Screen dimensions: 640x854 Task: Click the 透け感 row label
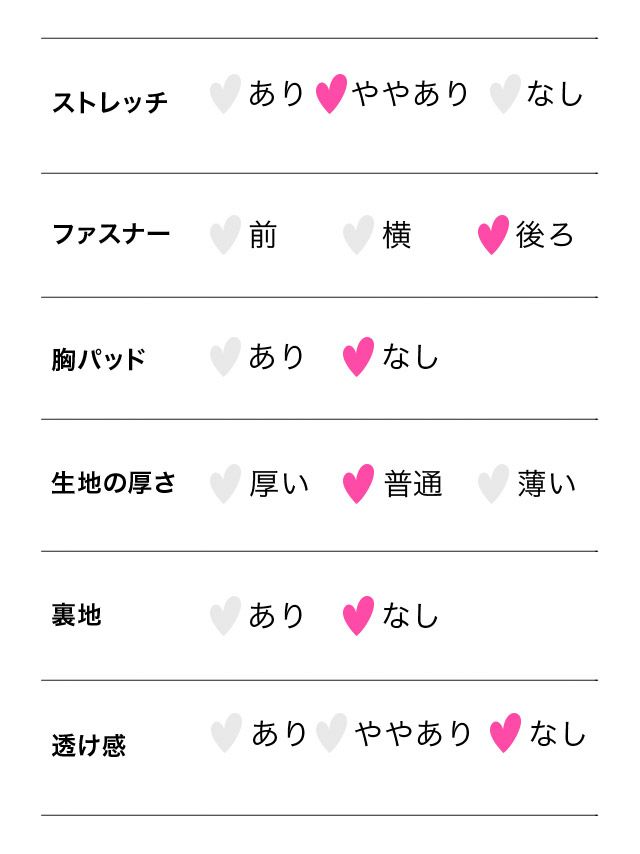[x=88, y=746]
